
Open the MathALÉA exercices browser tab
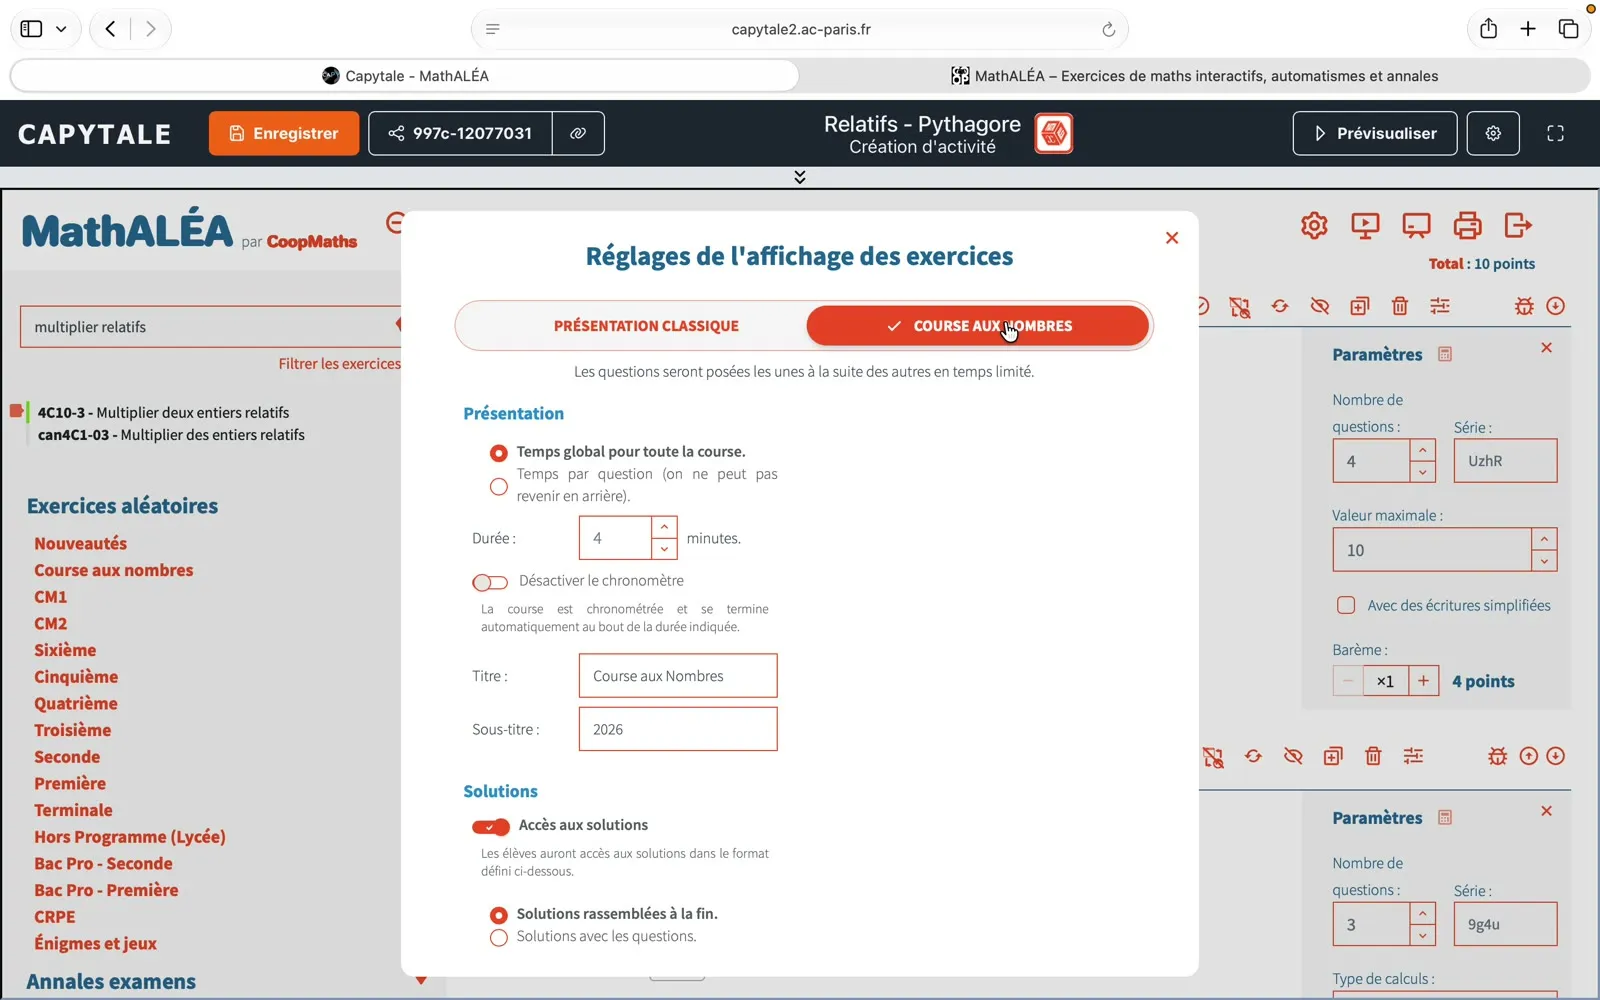(1195, 76)
